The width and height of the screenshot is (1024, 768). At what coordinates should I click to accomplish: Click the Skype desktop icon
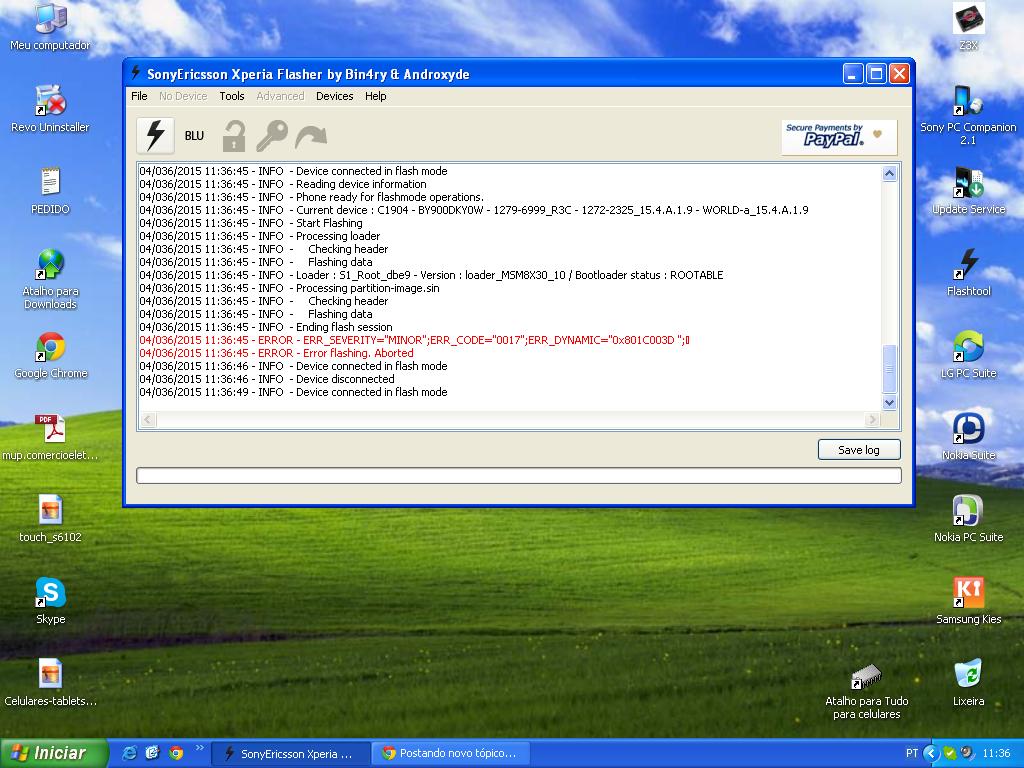pos(50,601)
